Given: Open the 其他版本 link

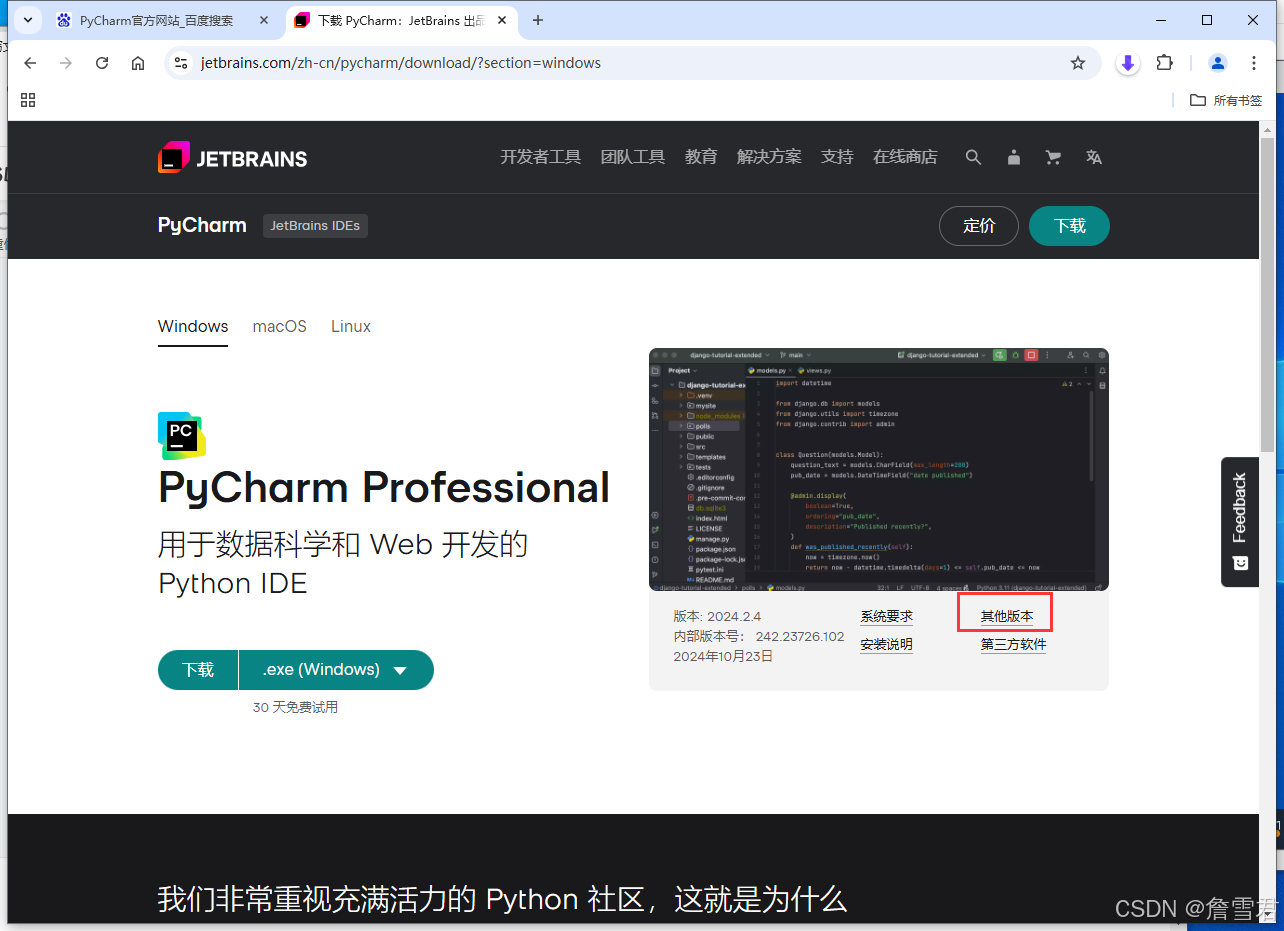Looking at the screenshot, I should [x=1007, y=617].
